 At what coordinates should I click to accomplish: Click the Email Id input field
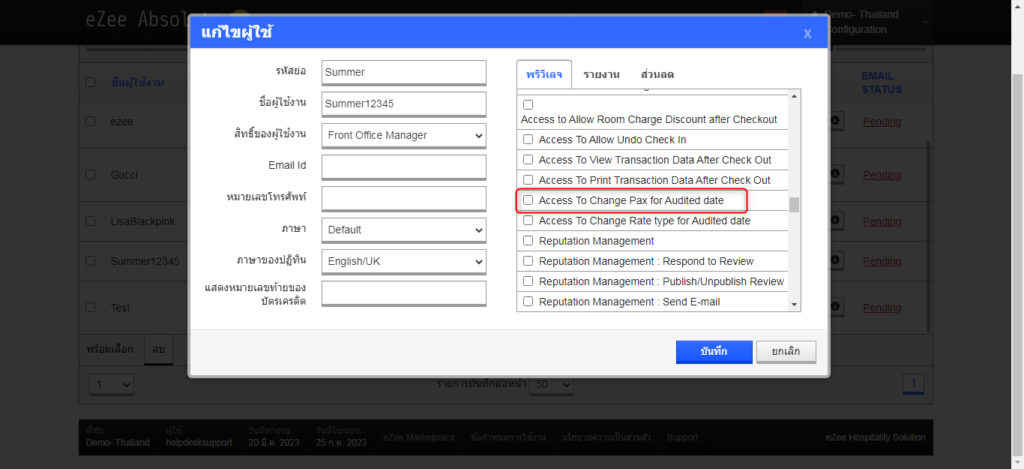pyautogui.click(x=404, y=167)
